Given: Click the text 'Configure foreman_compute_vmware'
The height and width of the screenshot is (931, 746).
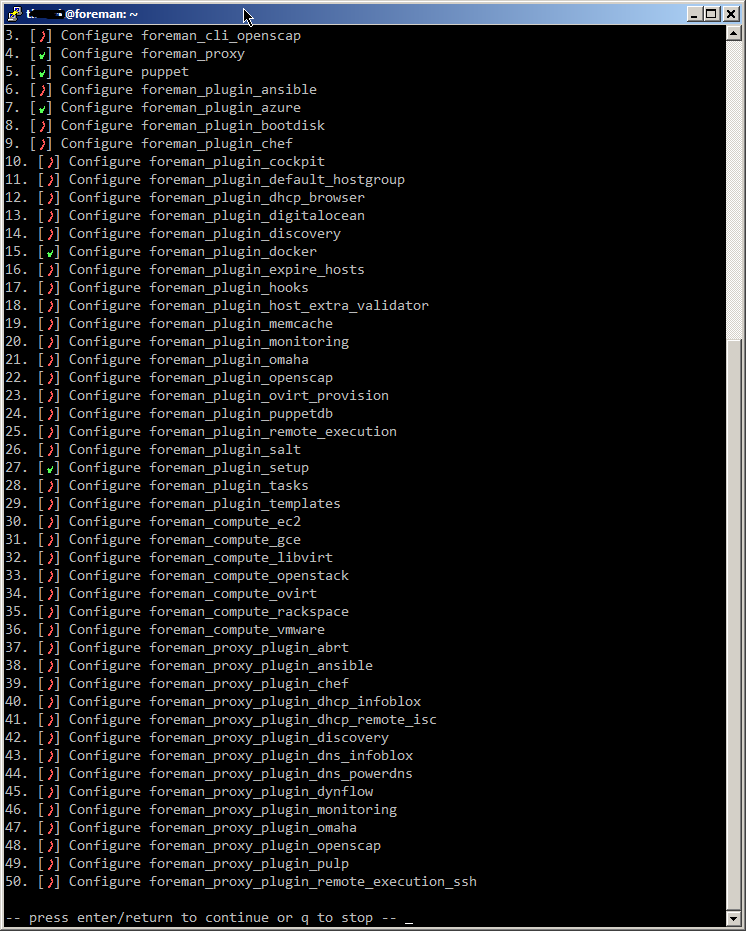Looking at the screenshot, I should click(197, 629).
